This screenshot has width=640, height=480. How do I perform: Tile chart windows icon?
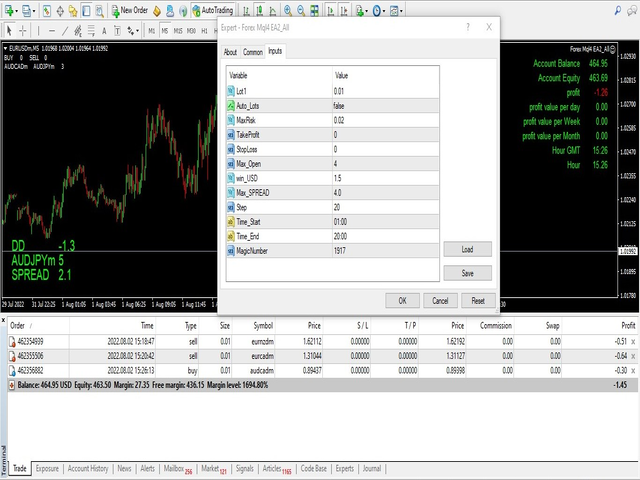point(314,11)
